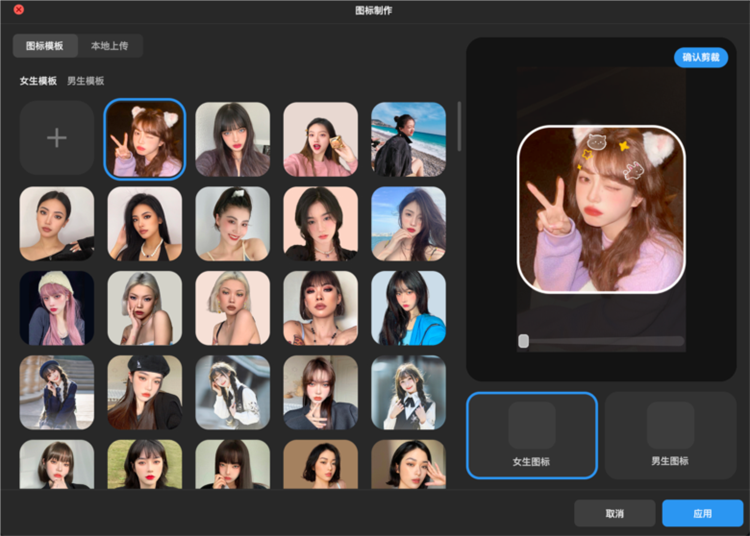Select the 男生图标 slot
Viewport: 750px width, 536px height.
pos(670,435)
